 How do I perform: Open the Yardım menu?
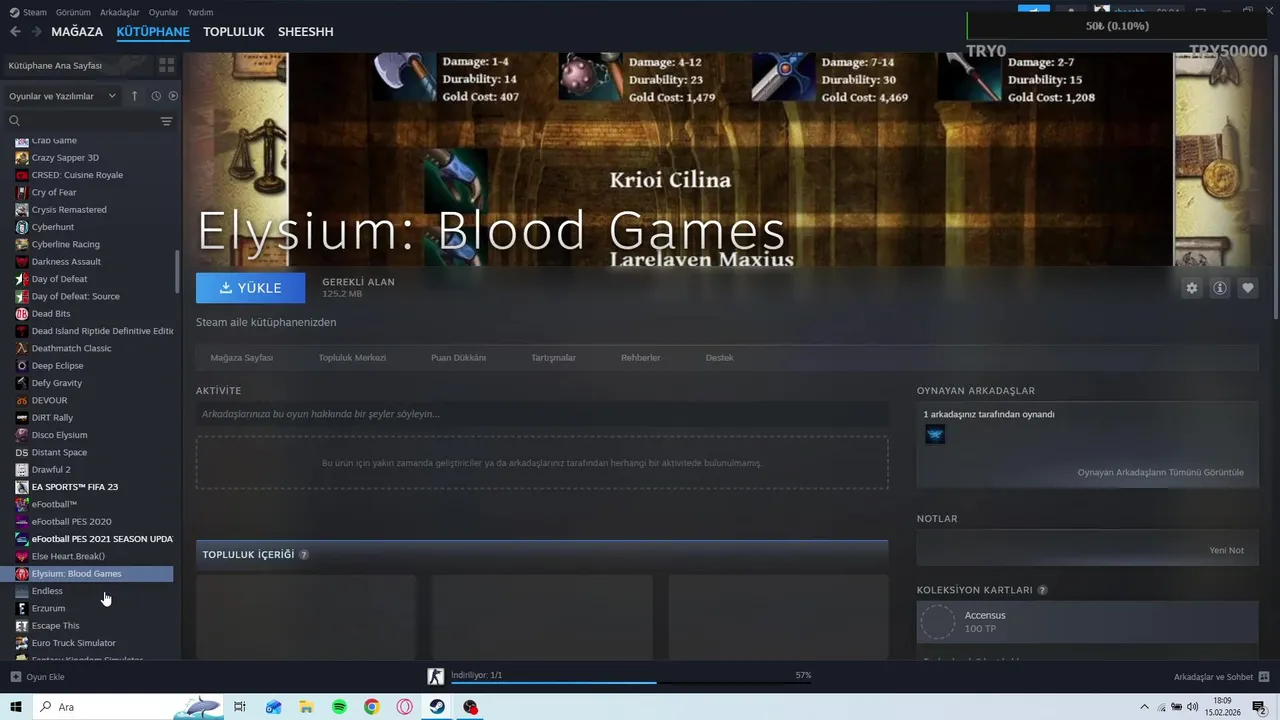(x=200, y=12)
